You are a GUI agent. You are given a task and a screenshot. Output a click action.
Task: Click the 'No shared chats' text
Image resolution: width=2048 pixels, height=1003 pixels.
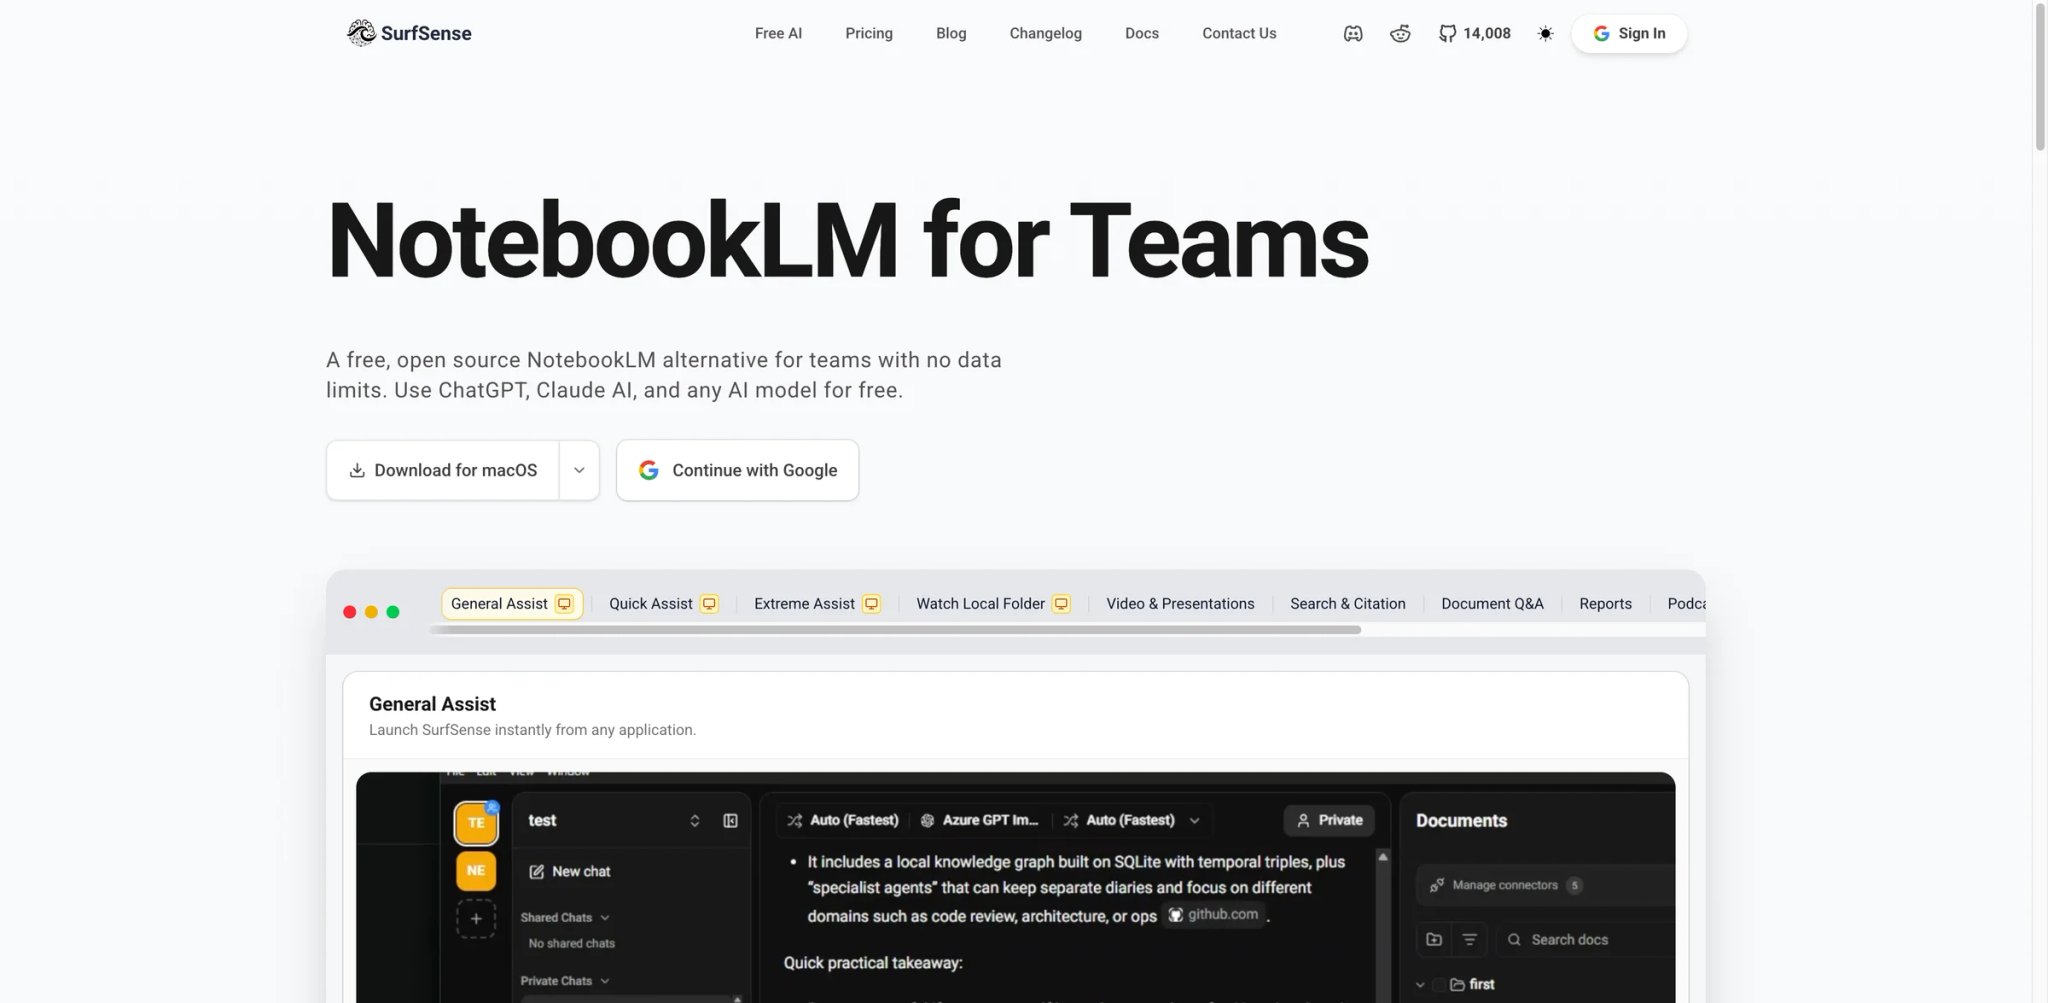(x=571, y=944)
